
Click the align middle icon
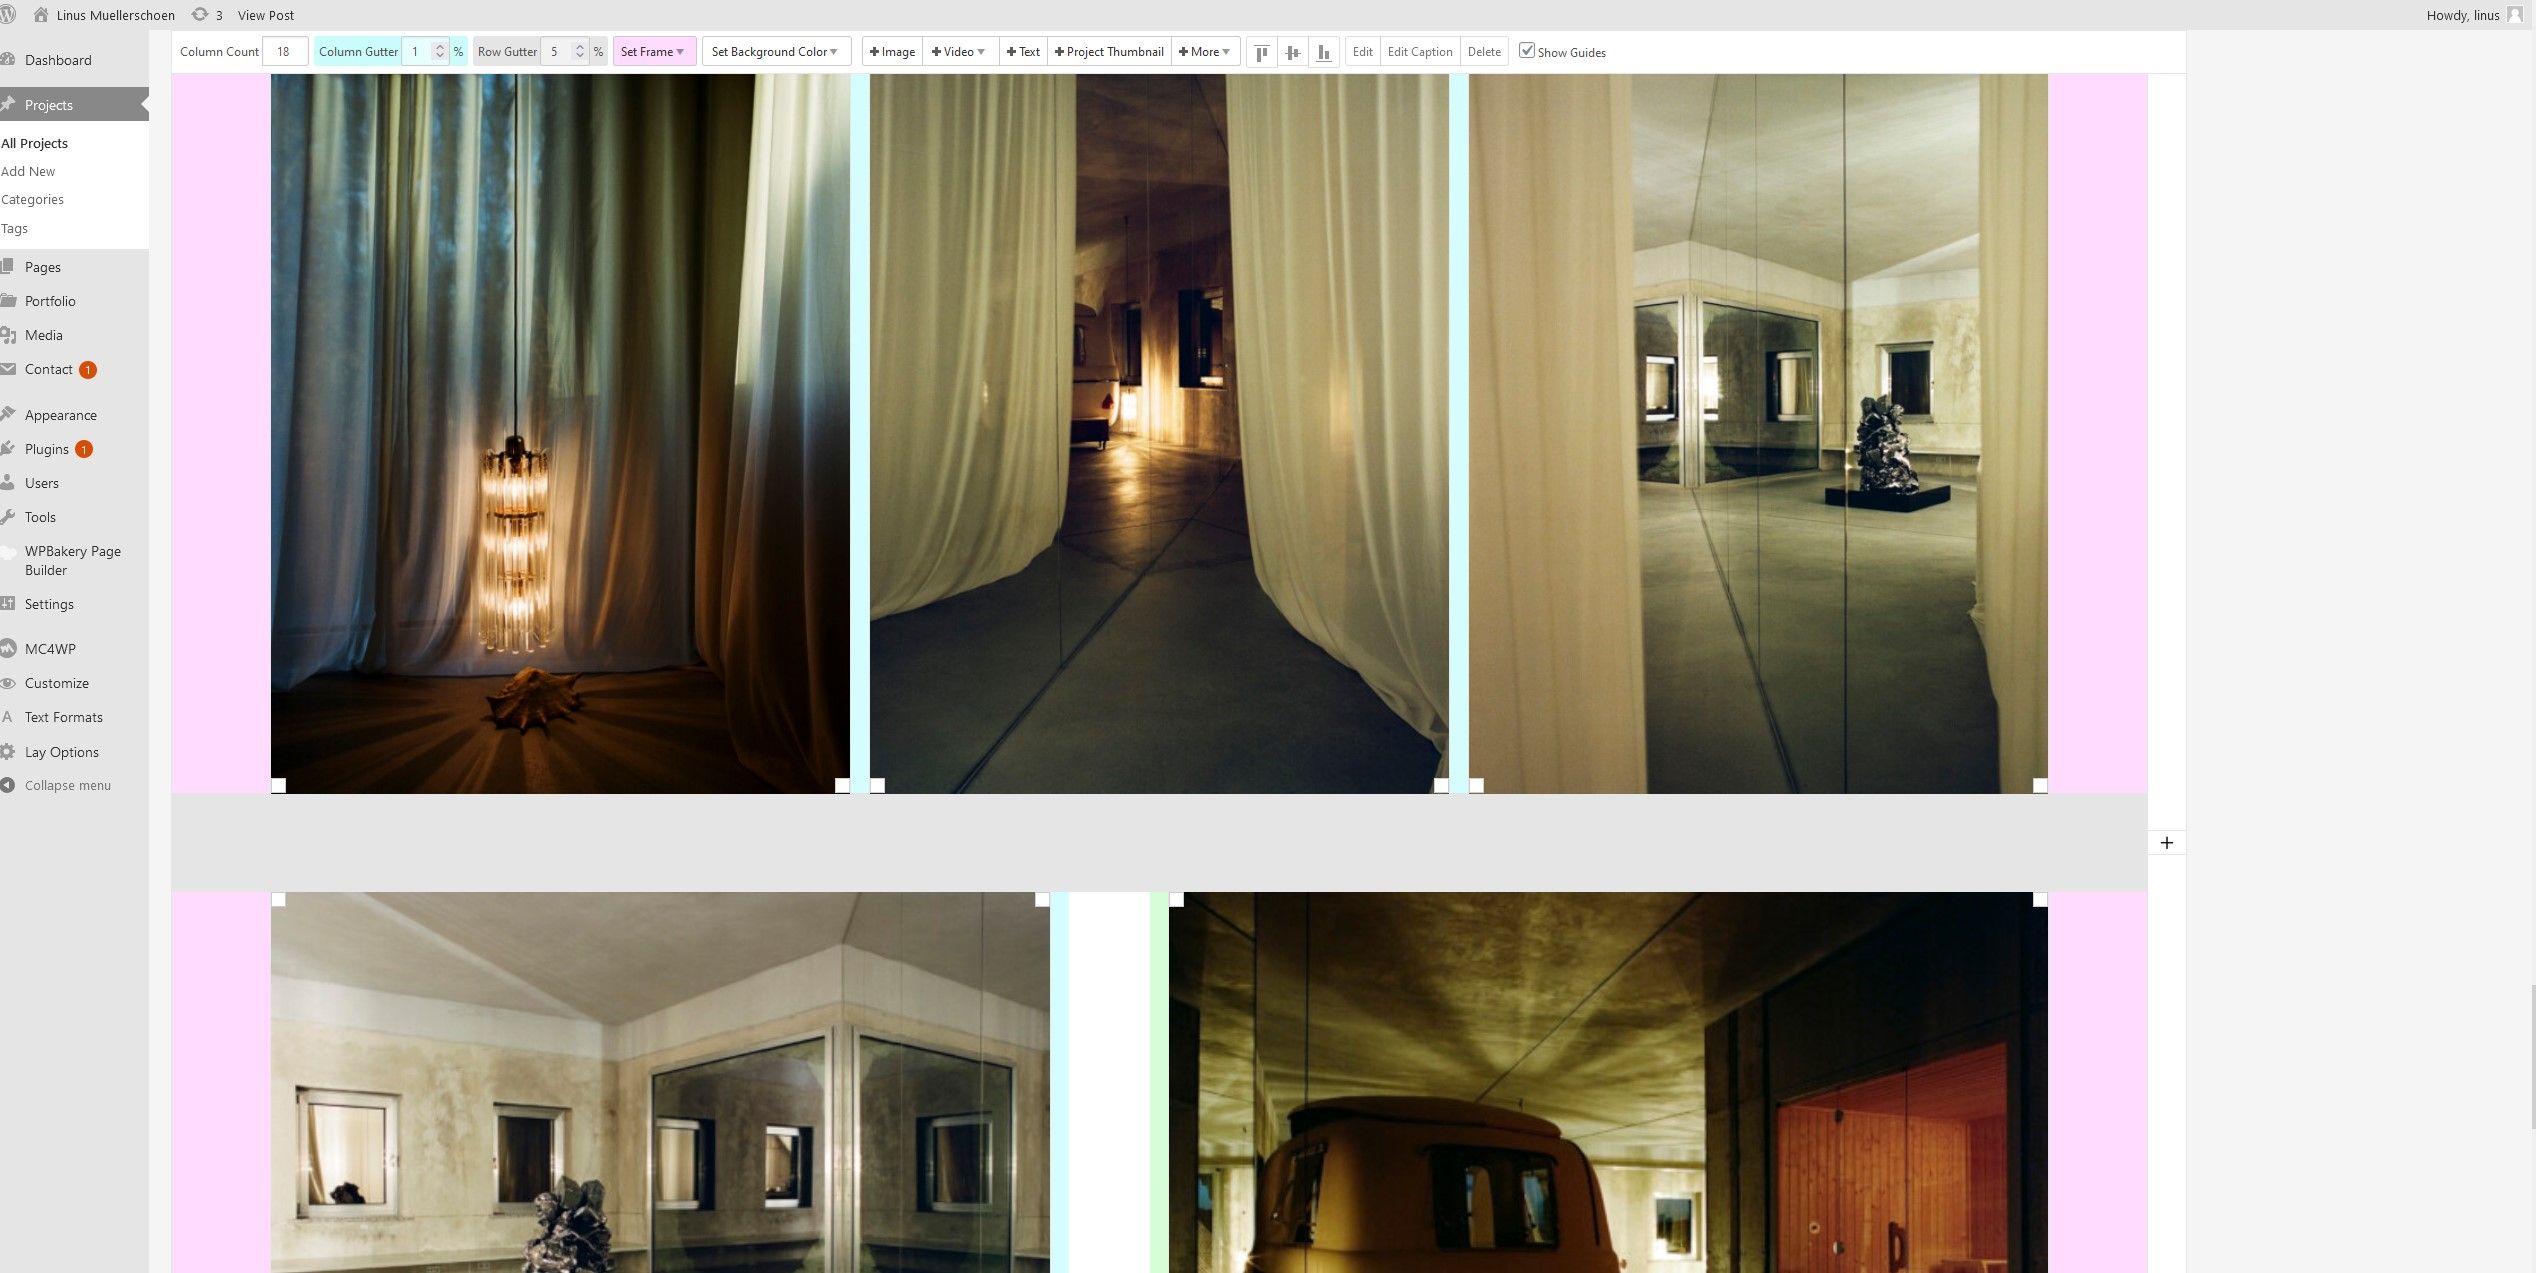tap(1293, 52)
